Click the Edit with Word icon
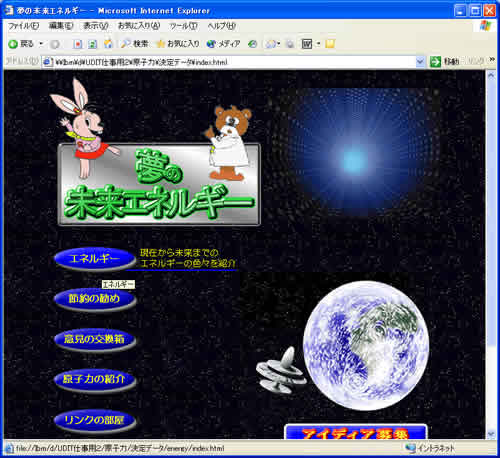 click(x=307, y=44)
